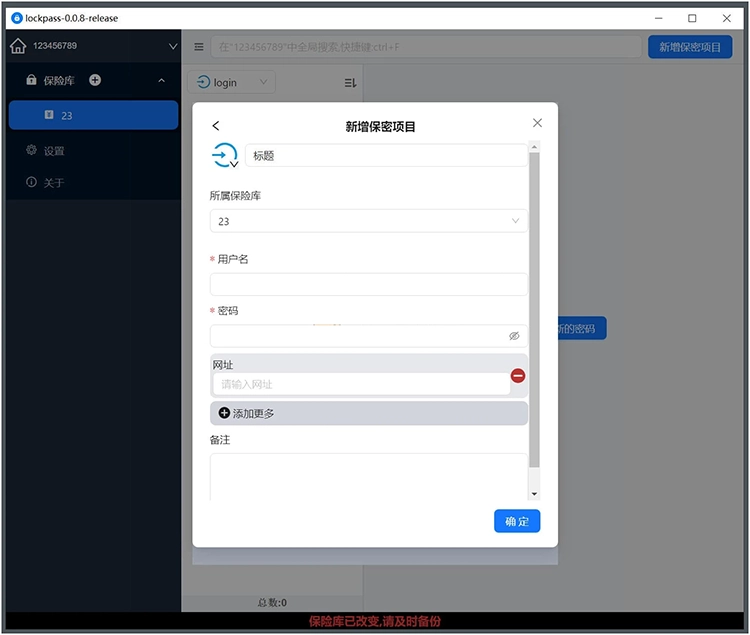Open the 关于 about page
Image resolution: width=750 pixels, height=635 pixels.
tap(53, 183)
